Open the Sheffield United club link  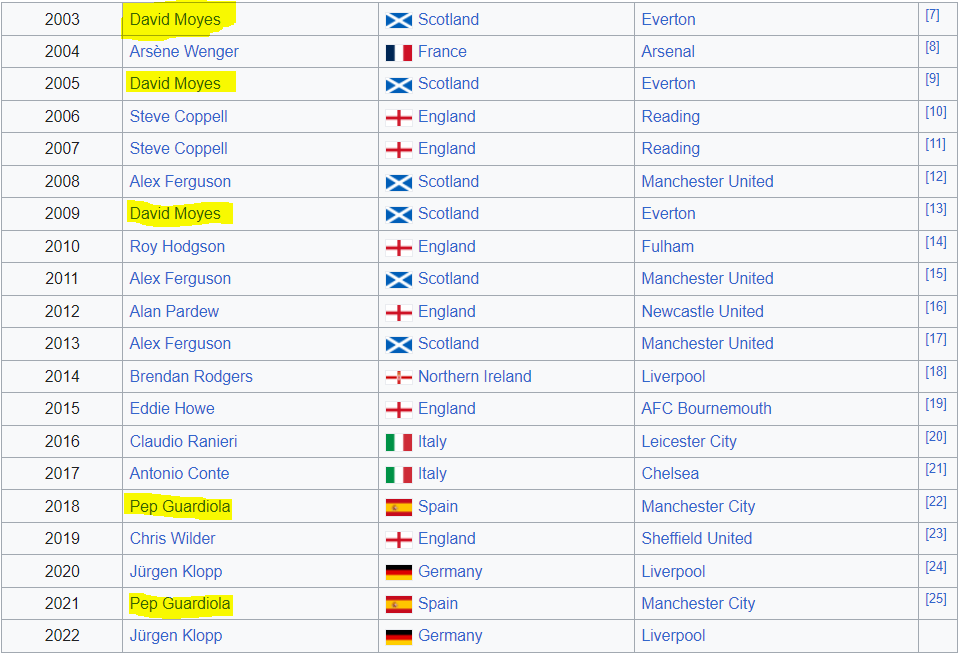pyautogui.click(x=696, y=538)
